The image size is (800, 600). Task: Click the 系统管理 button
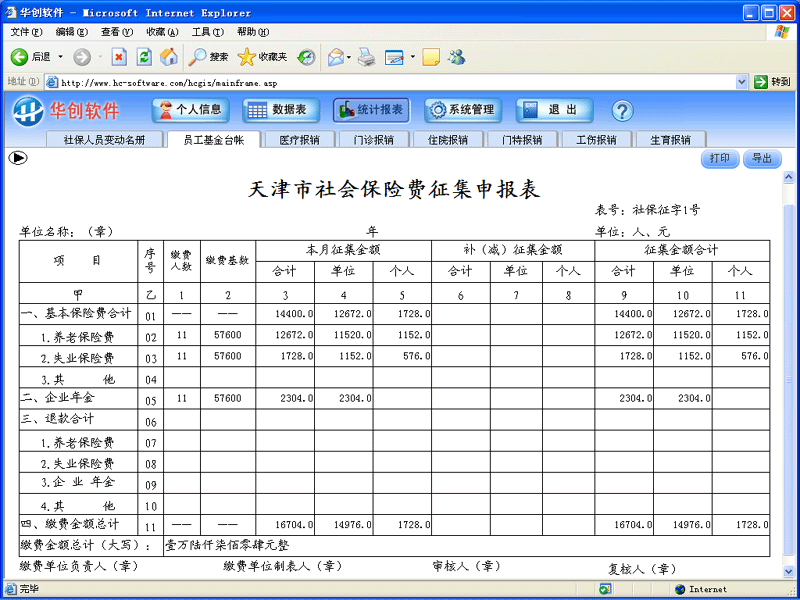(x=463, y=110)
